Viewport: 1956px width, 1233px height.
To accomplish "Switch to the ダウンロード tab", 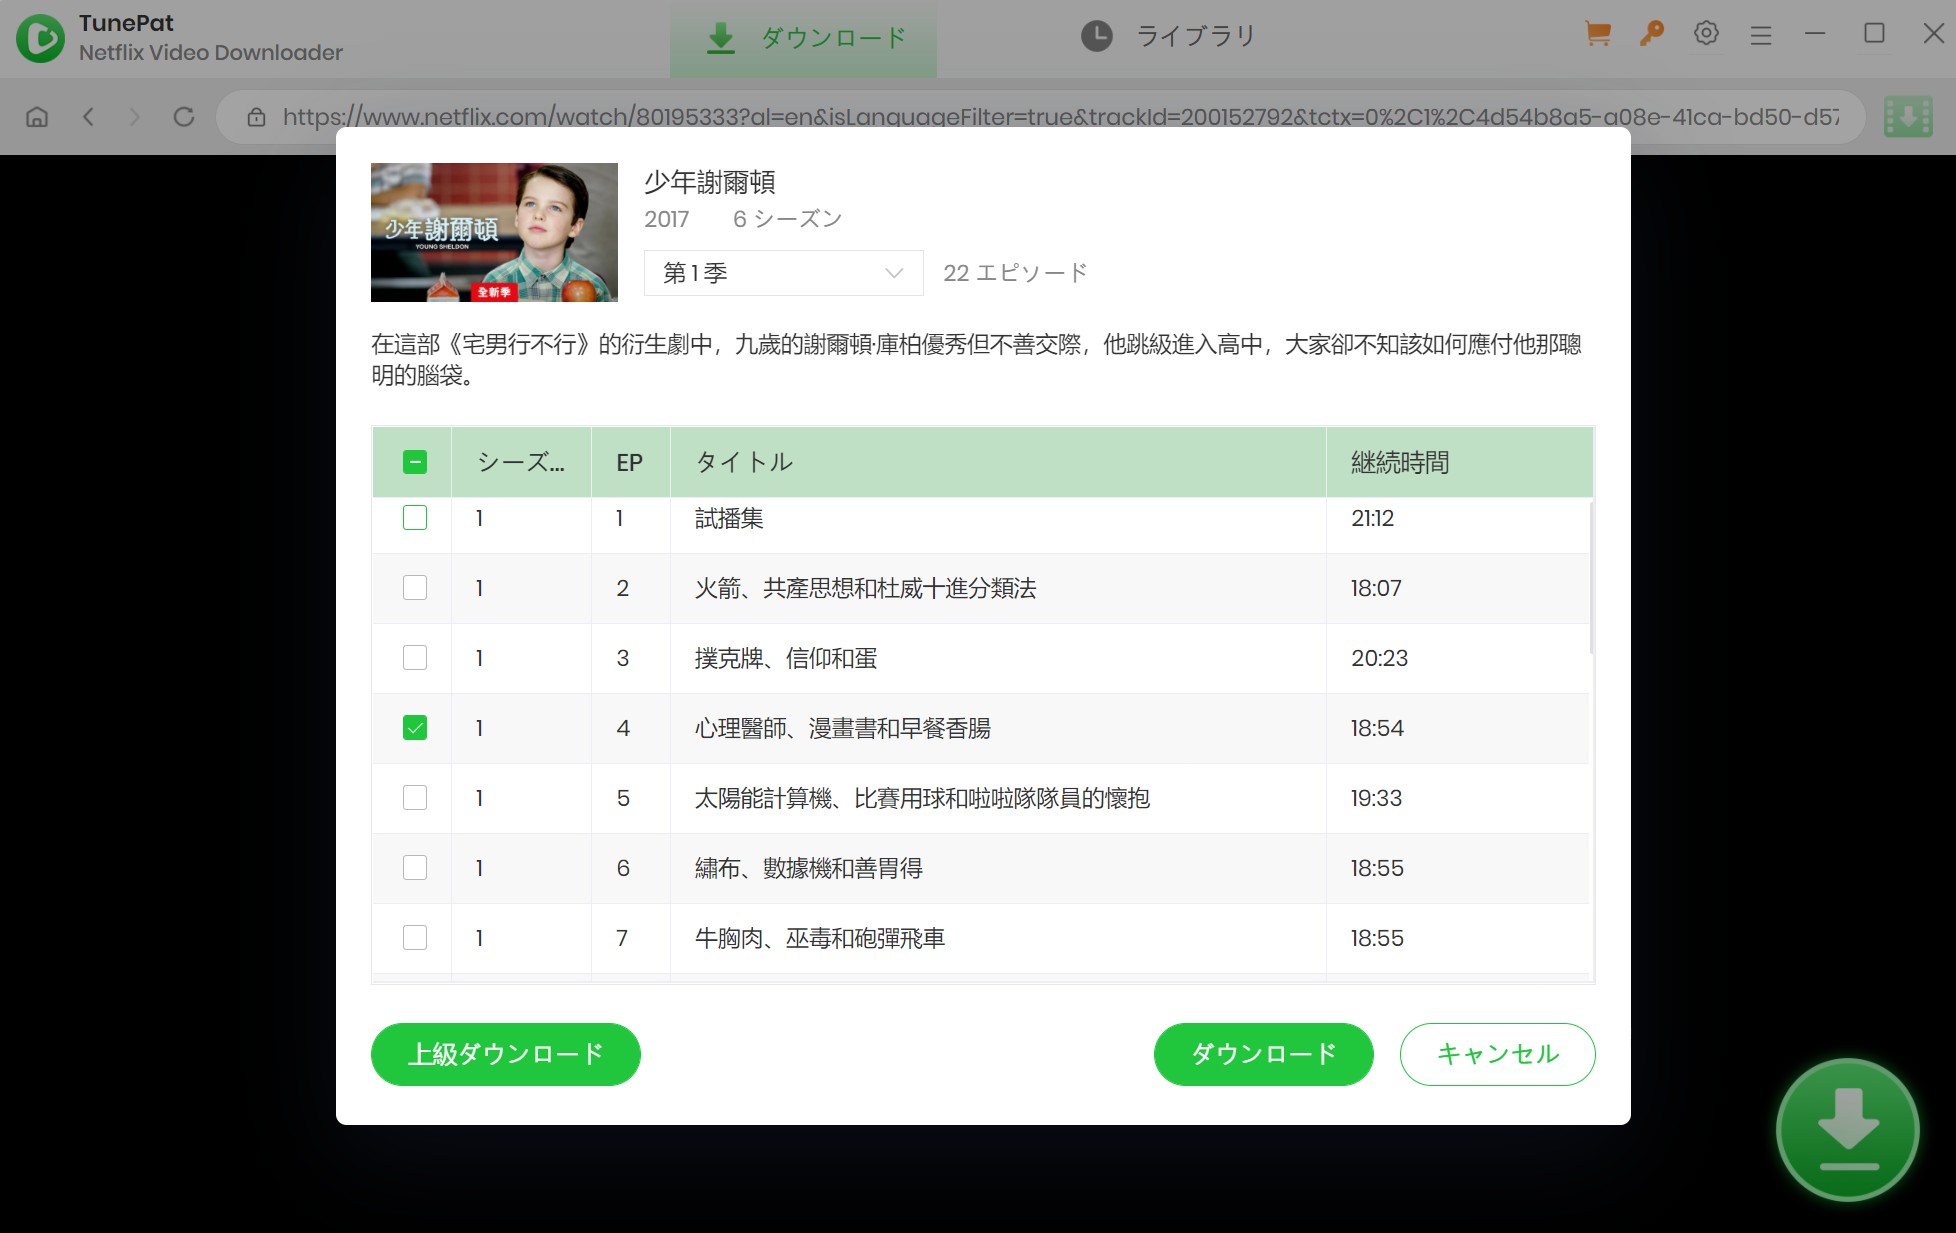I will tap(804, 39).
